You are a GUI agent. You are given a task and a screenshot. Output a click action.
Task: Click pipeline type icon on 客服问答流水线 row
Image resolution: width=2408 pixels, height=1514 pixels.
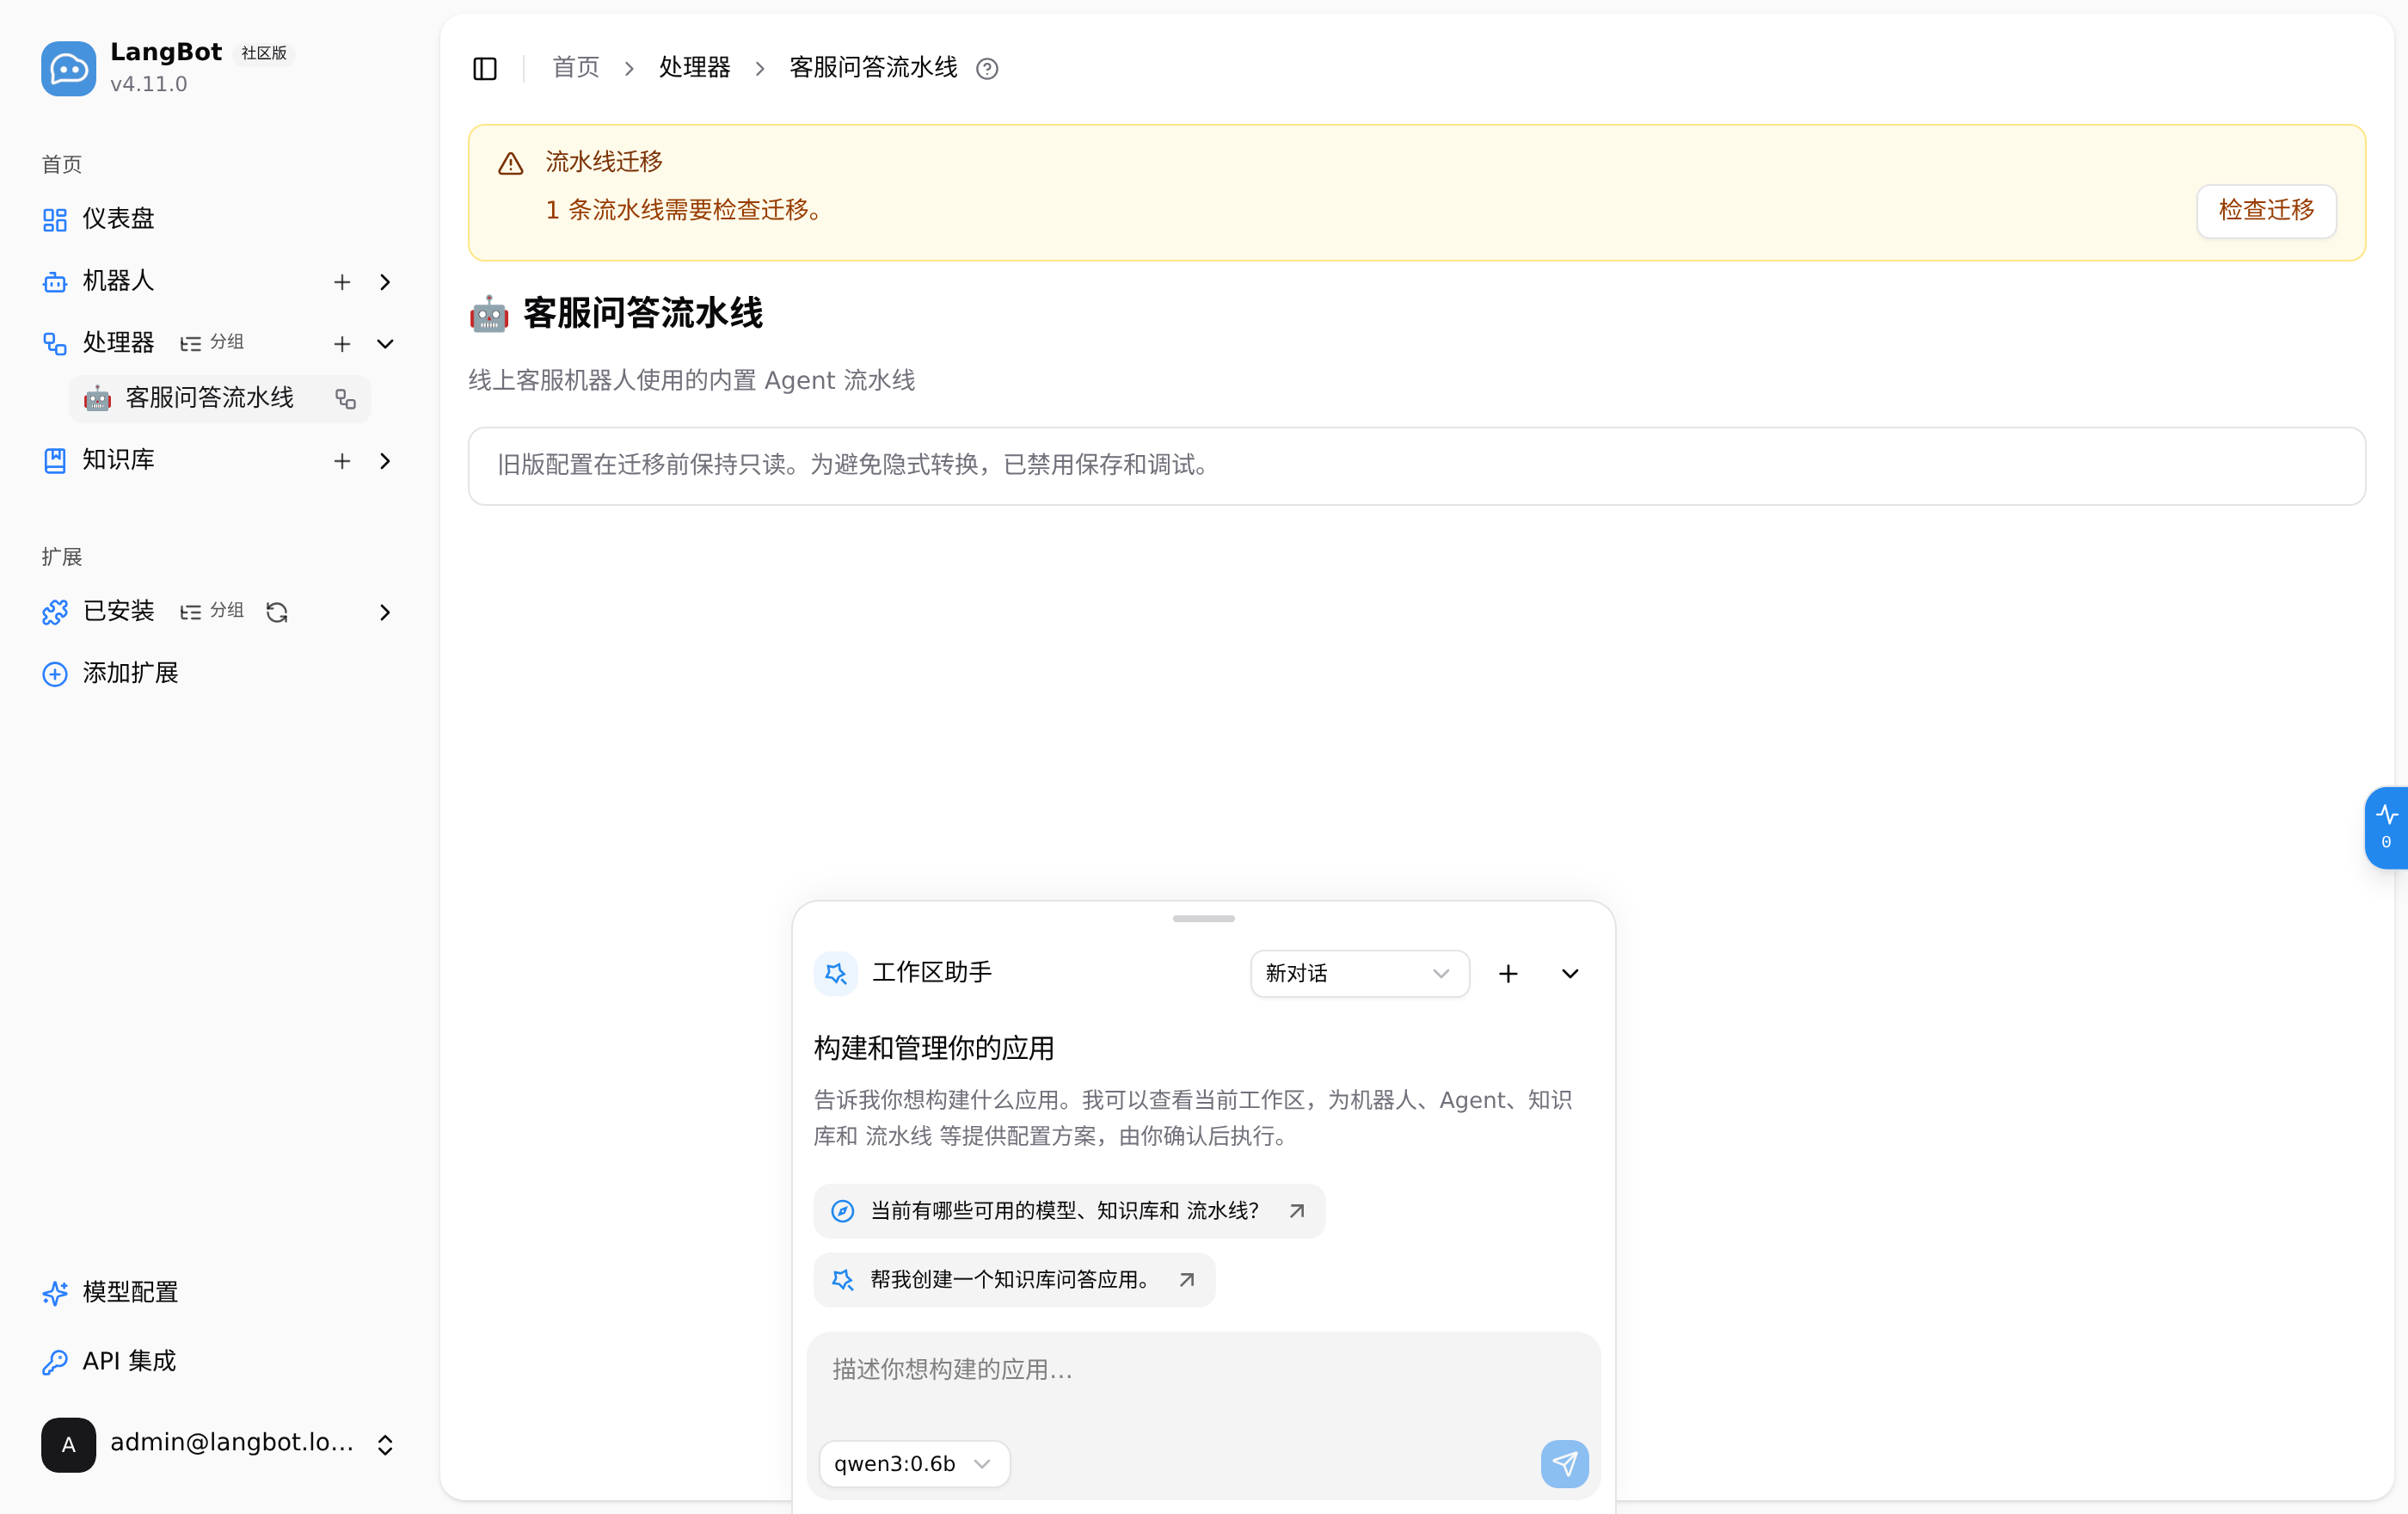[346, 399]
